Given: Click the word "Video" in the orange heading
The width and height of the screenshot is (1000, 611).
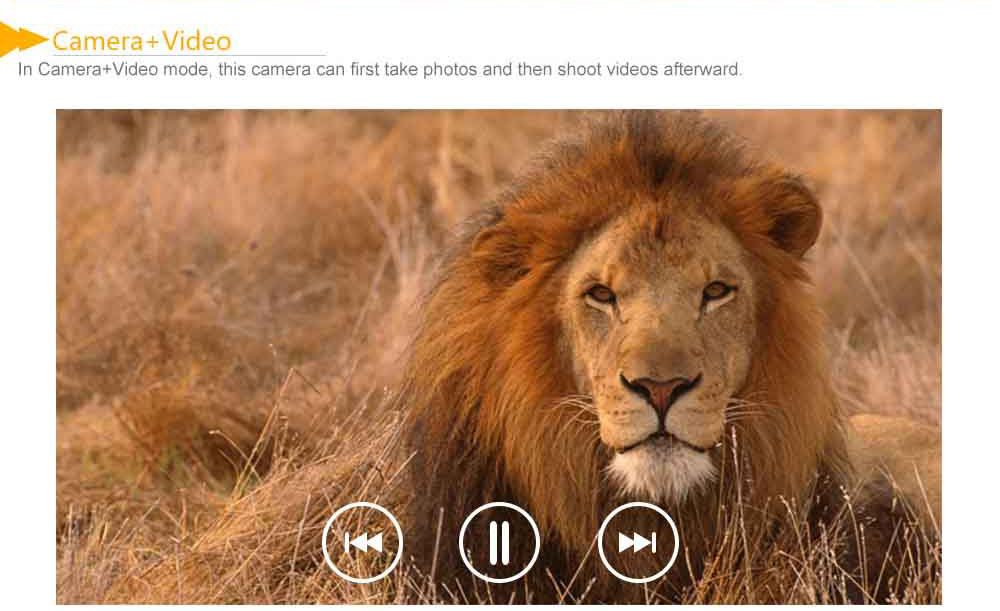Looking at the screenshot, I should (x=196, y=41).
